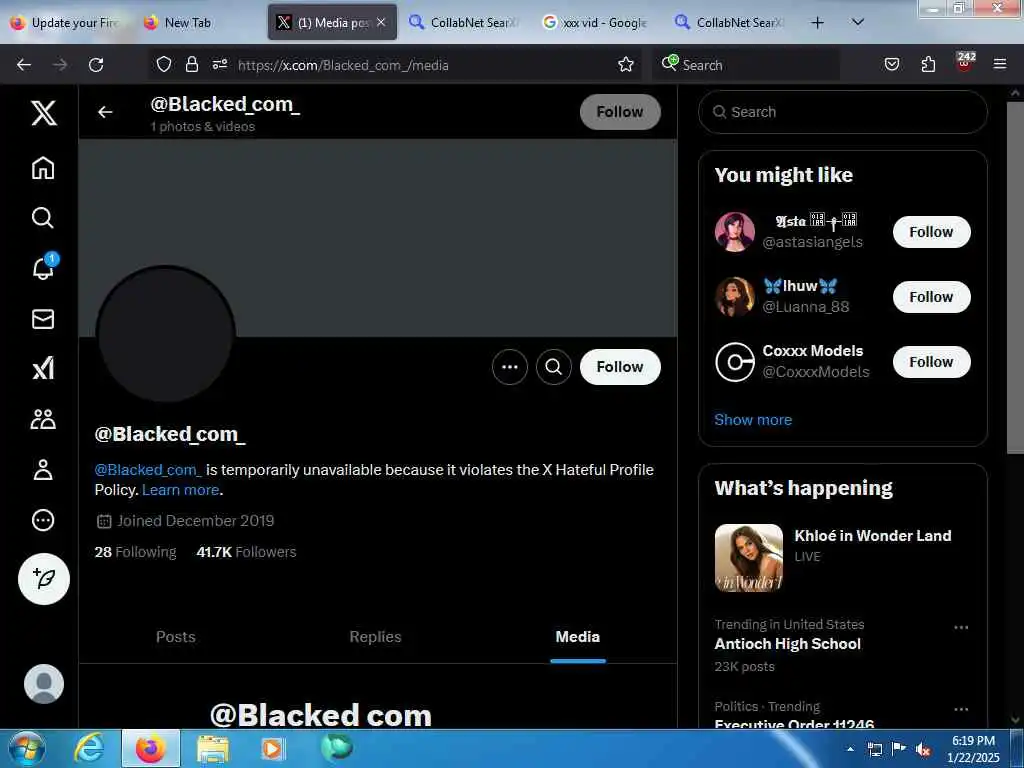Click the profile search magnifier button
1024x768 pixels.
coord(554,367)
